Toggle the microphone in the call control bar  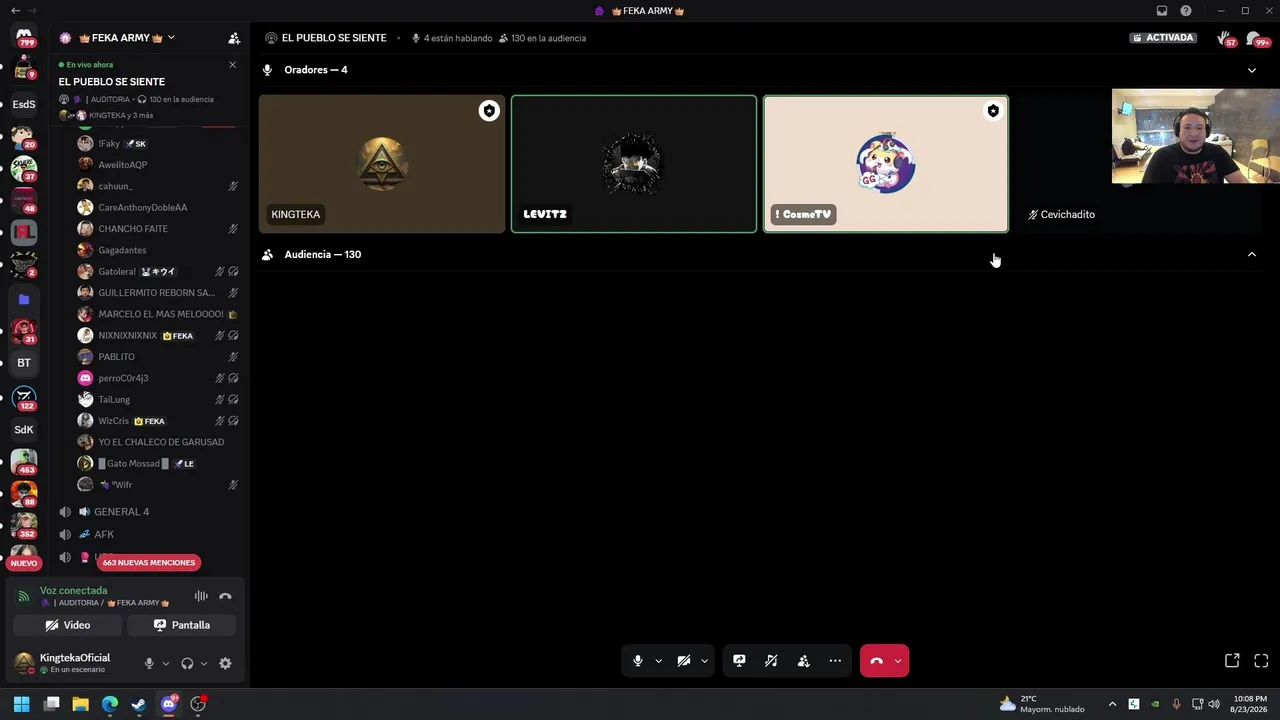[637, 661]
